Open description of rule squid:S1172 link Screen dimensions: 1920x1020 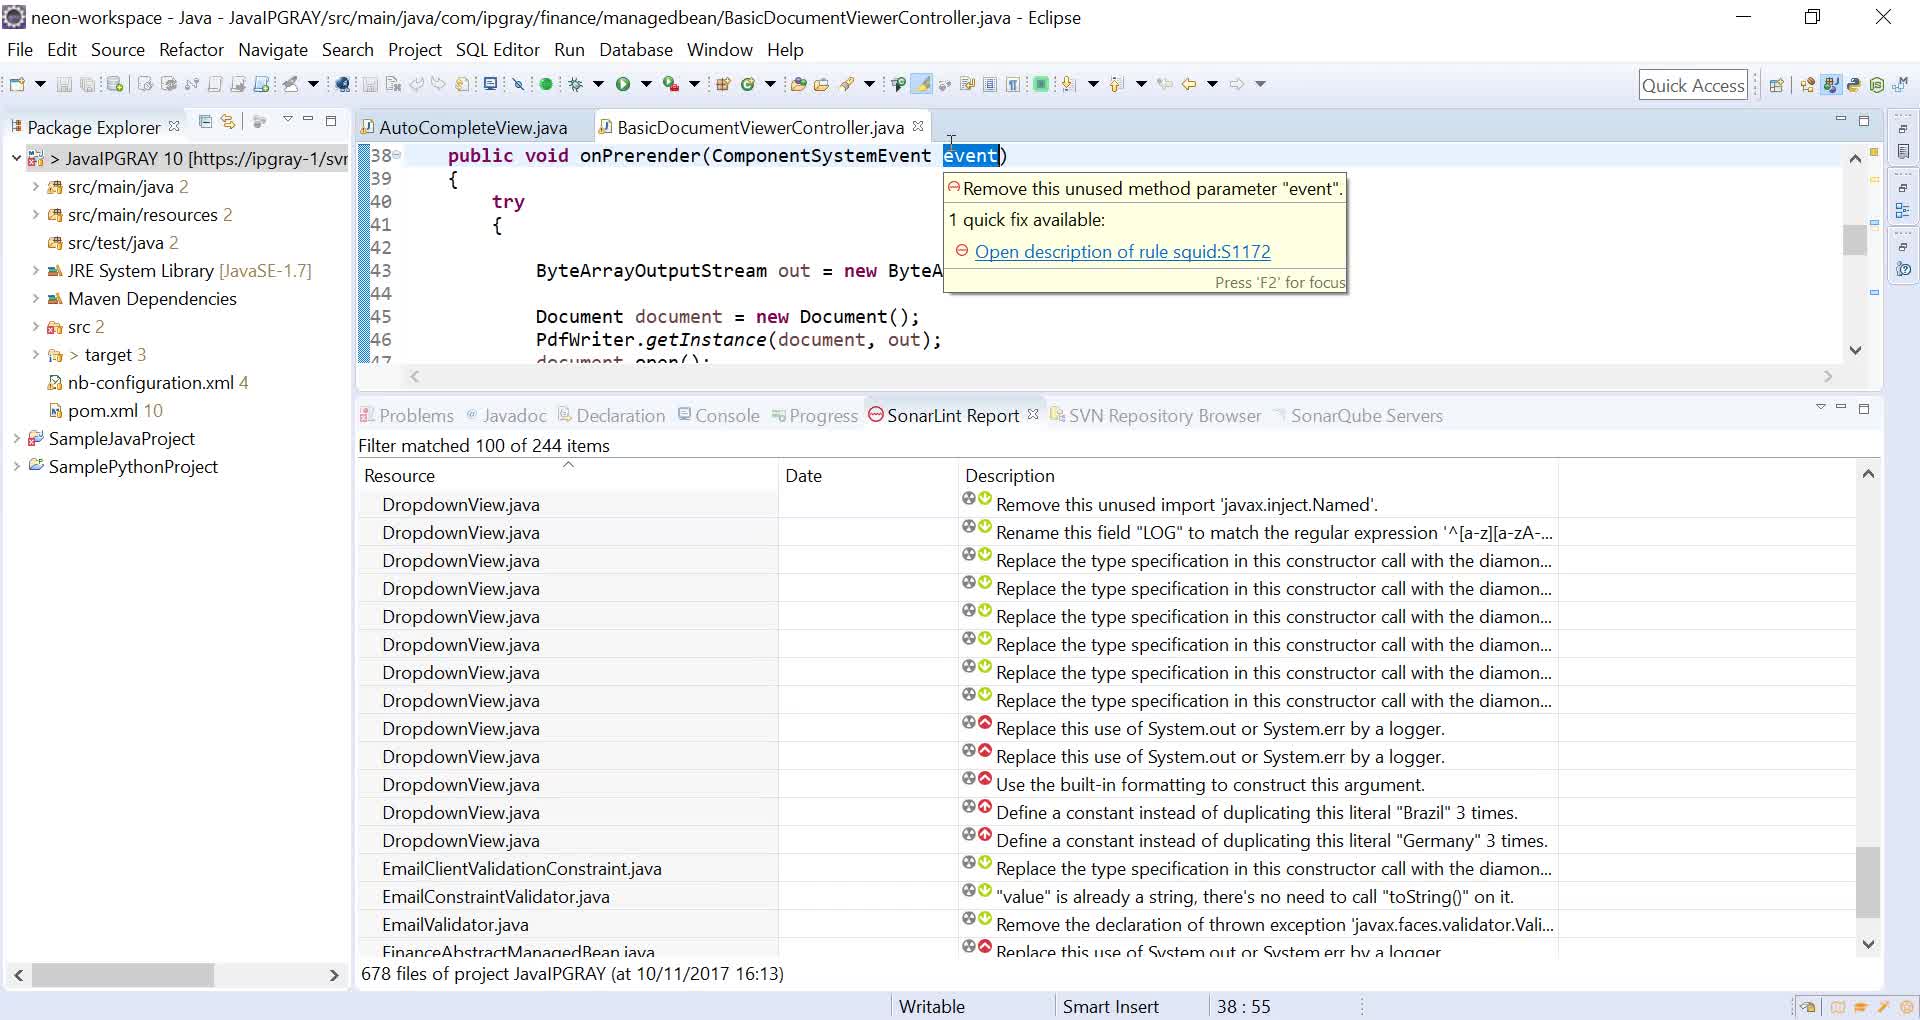(1123, 252)
